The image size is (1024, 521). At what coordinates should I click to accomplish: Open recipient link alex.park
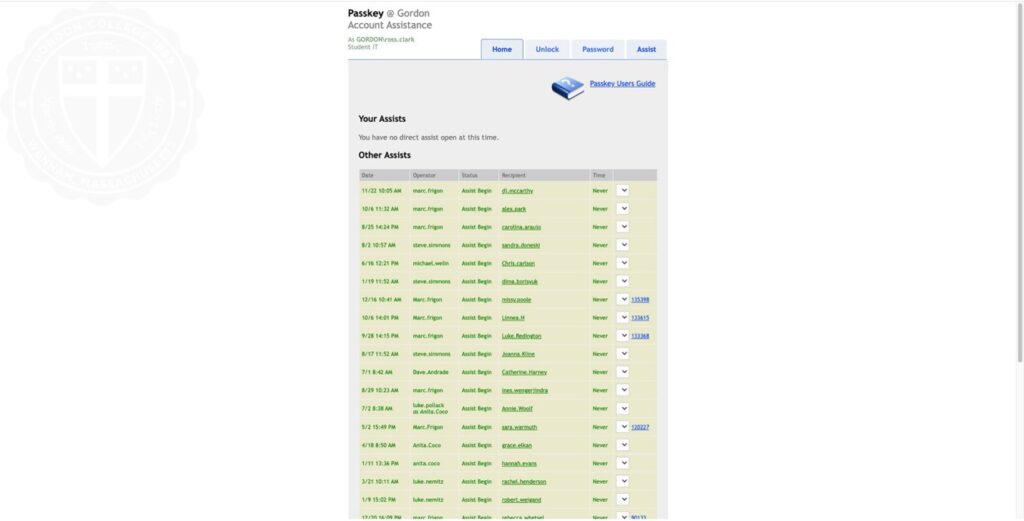pos(514,209)
